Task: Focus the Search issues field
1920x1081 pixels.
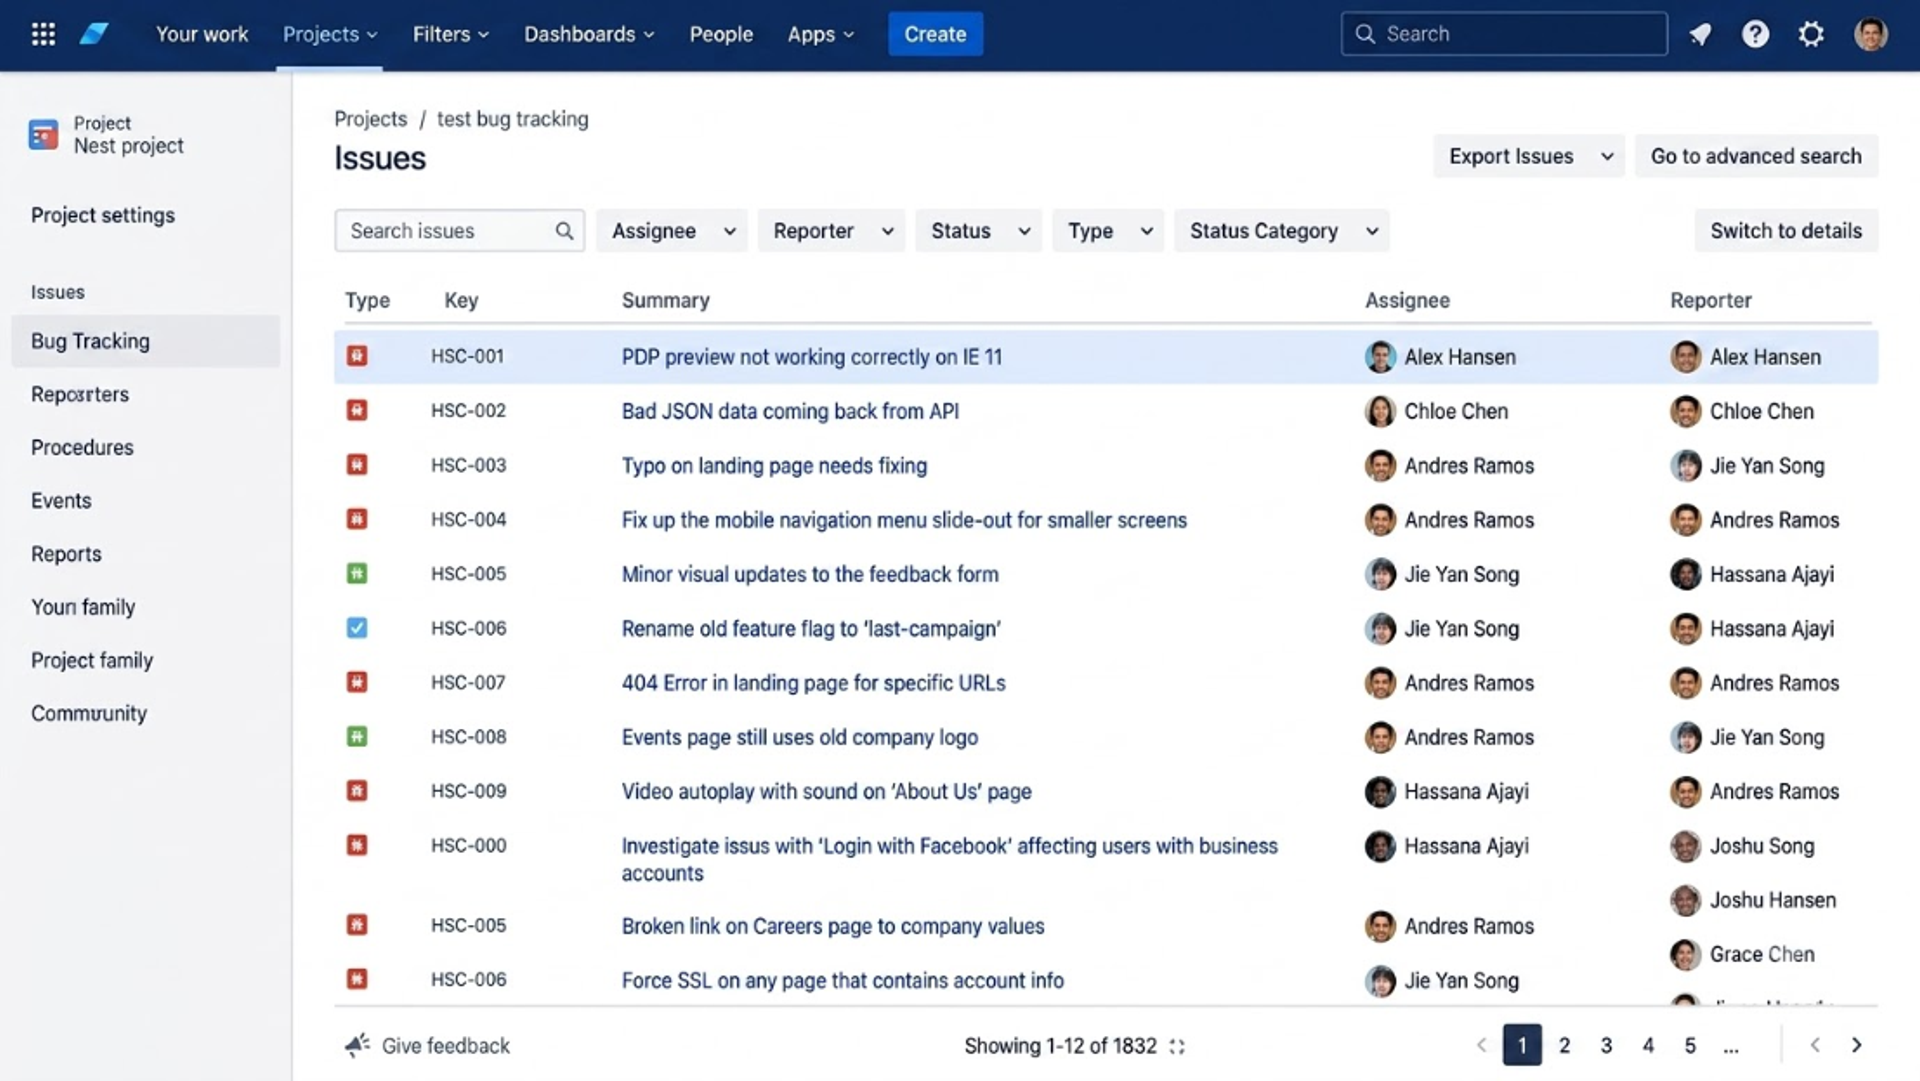Action: point(459,231)
